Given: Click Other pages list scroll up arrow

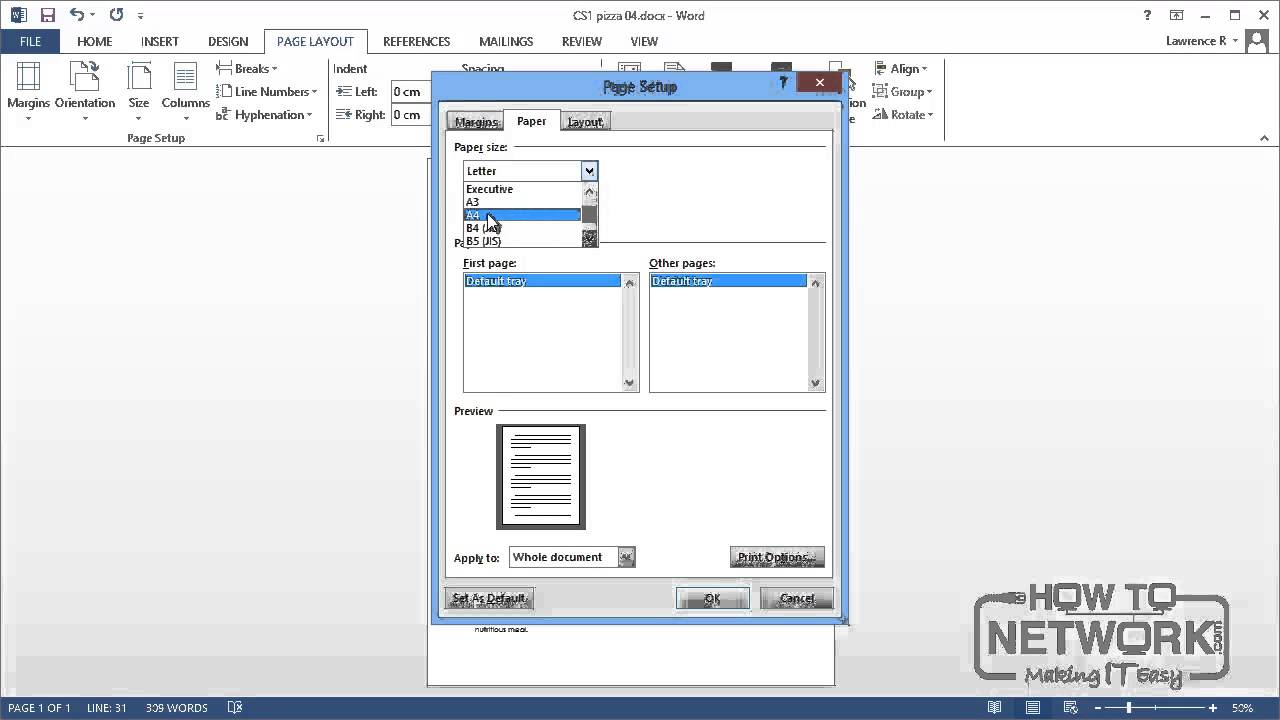Looking at the screenshot, I should point(815,283).
